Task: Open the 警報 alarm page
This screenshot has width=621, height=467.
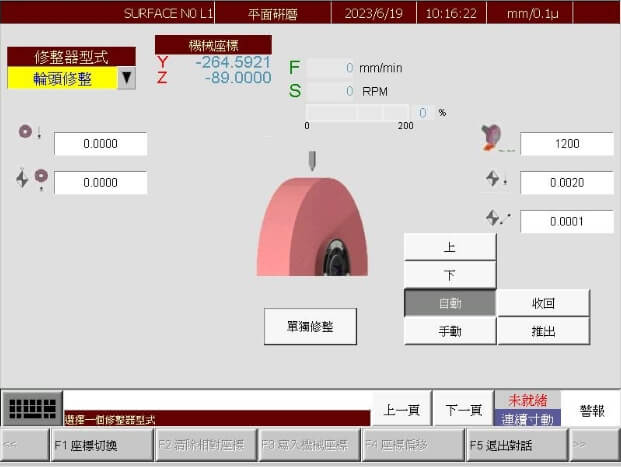Action: (x=592, y=410)
